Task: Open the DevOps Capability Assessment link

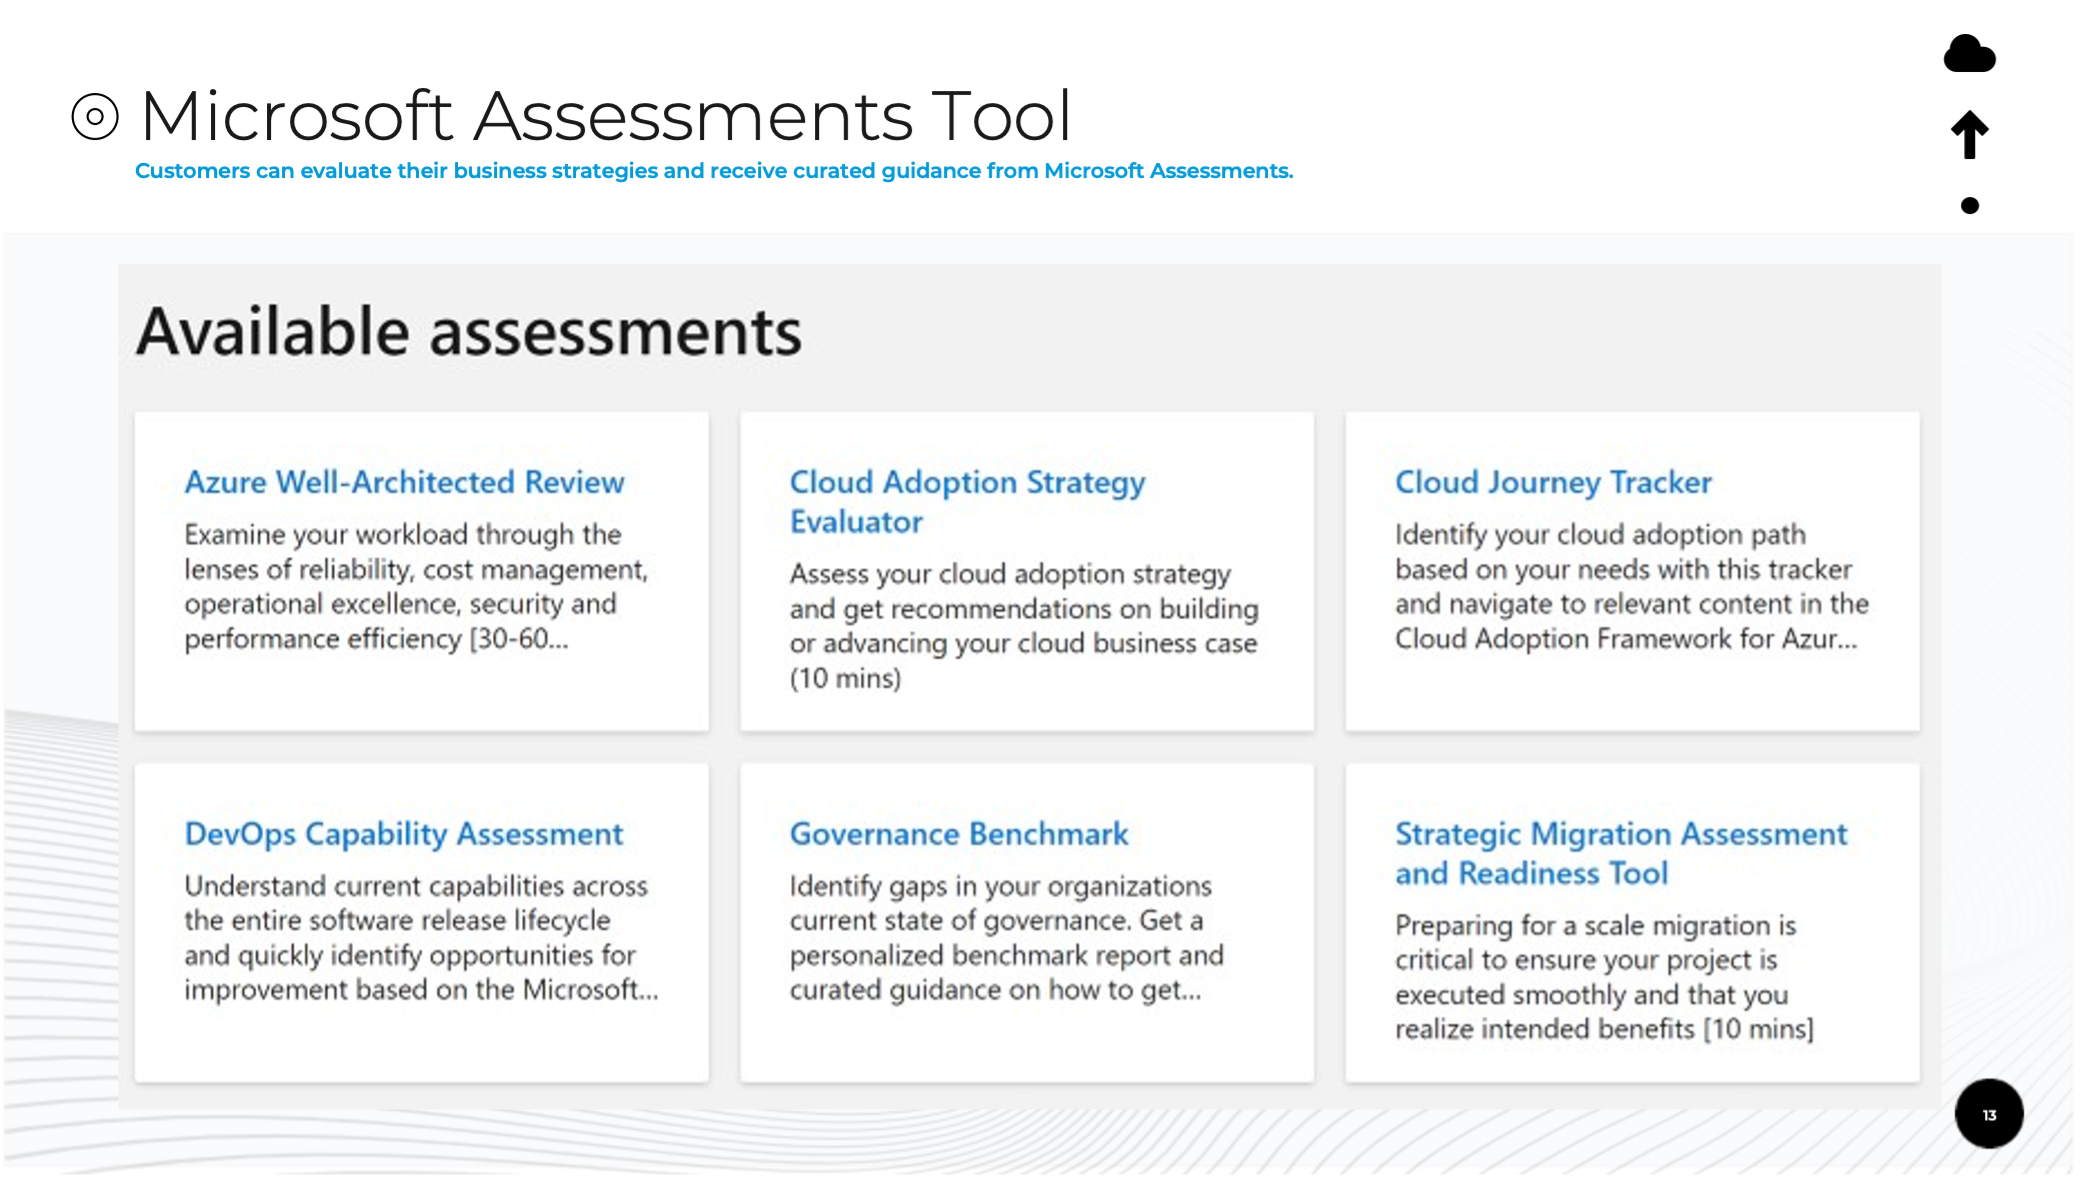Action: click(404, 834)
